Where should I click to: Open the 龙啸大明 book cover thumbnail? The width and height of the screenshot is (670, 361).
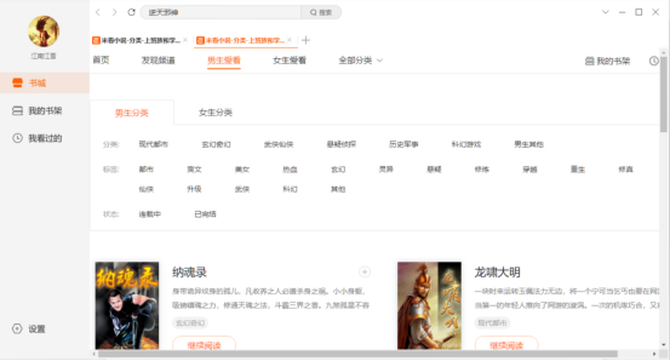tap(429, 305)
